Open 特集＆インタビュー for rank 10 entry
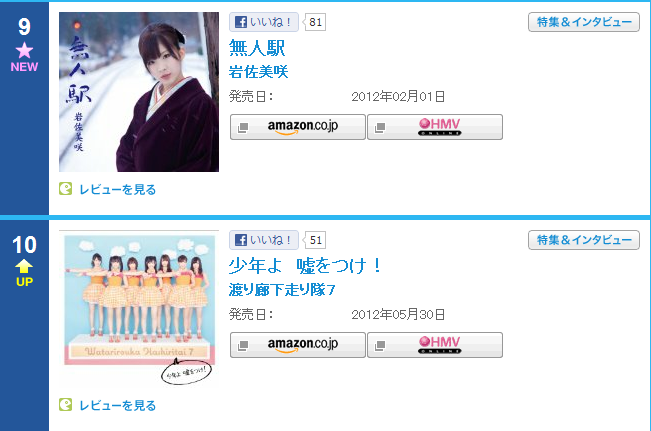 click(x=584, y=240)
